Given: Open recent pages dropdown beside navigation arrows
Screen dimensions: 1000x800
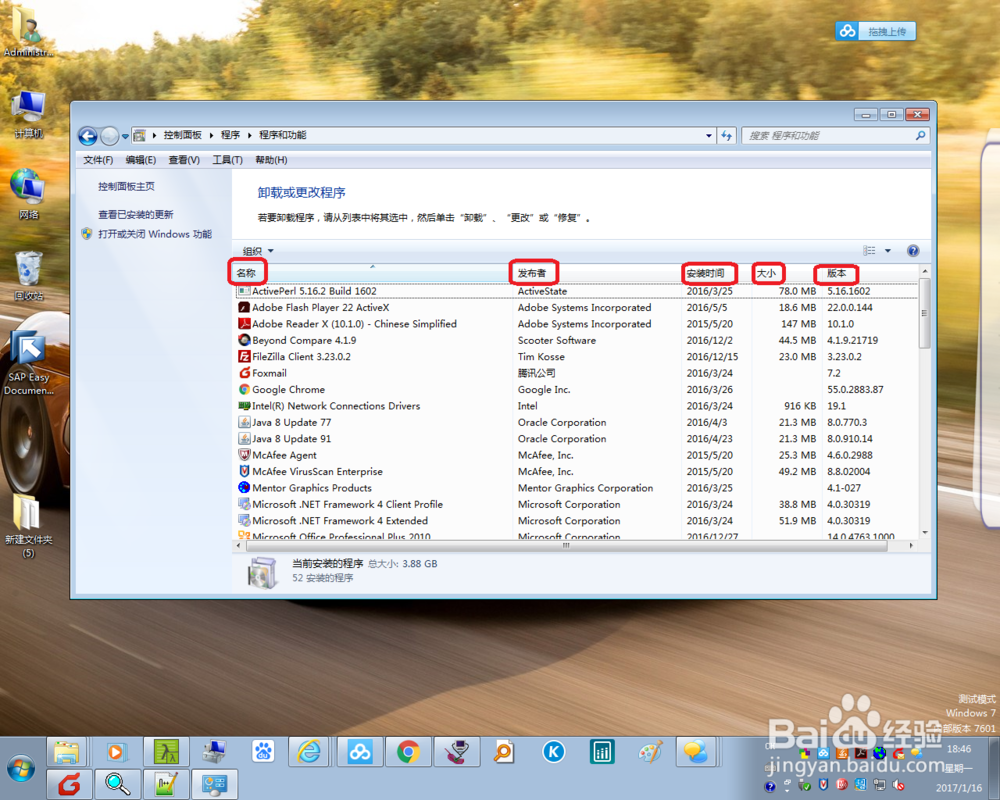Looking at the screenshot, I should coord(125,136).
